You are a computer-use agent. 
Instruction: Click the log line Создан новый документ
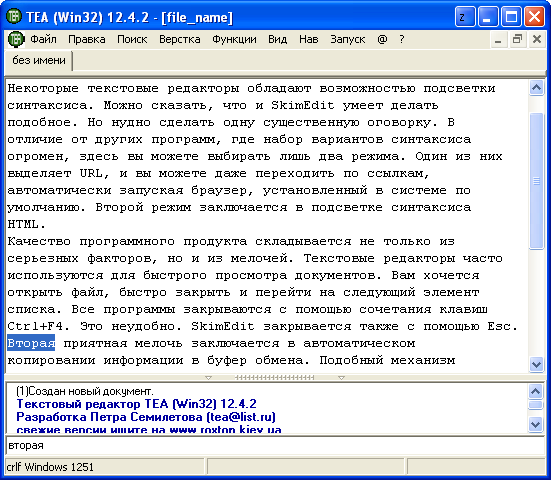point(85,391)
